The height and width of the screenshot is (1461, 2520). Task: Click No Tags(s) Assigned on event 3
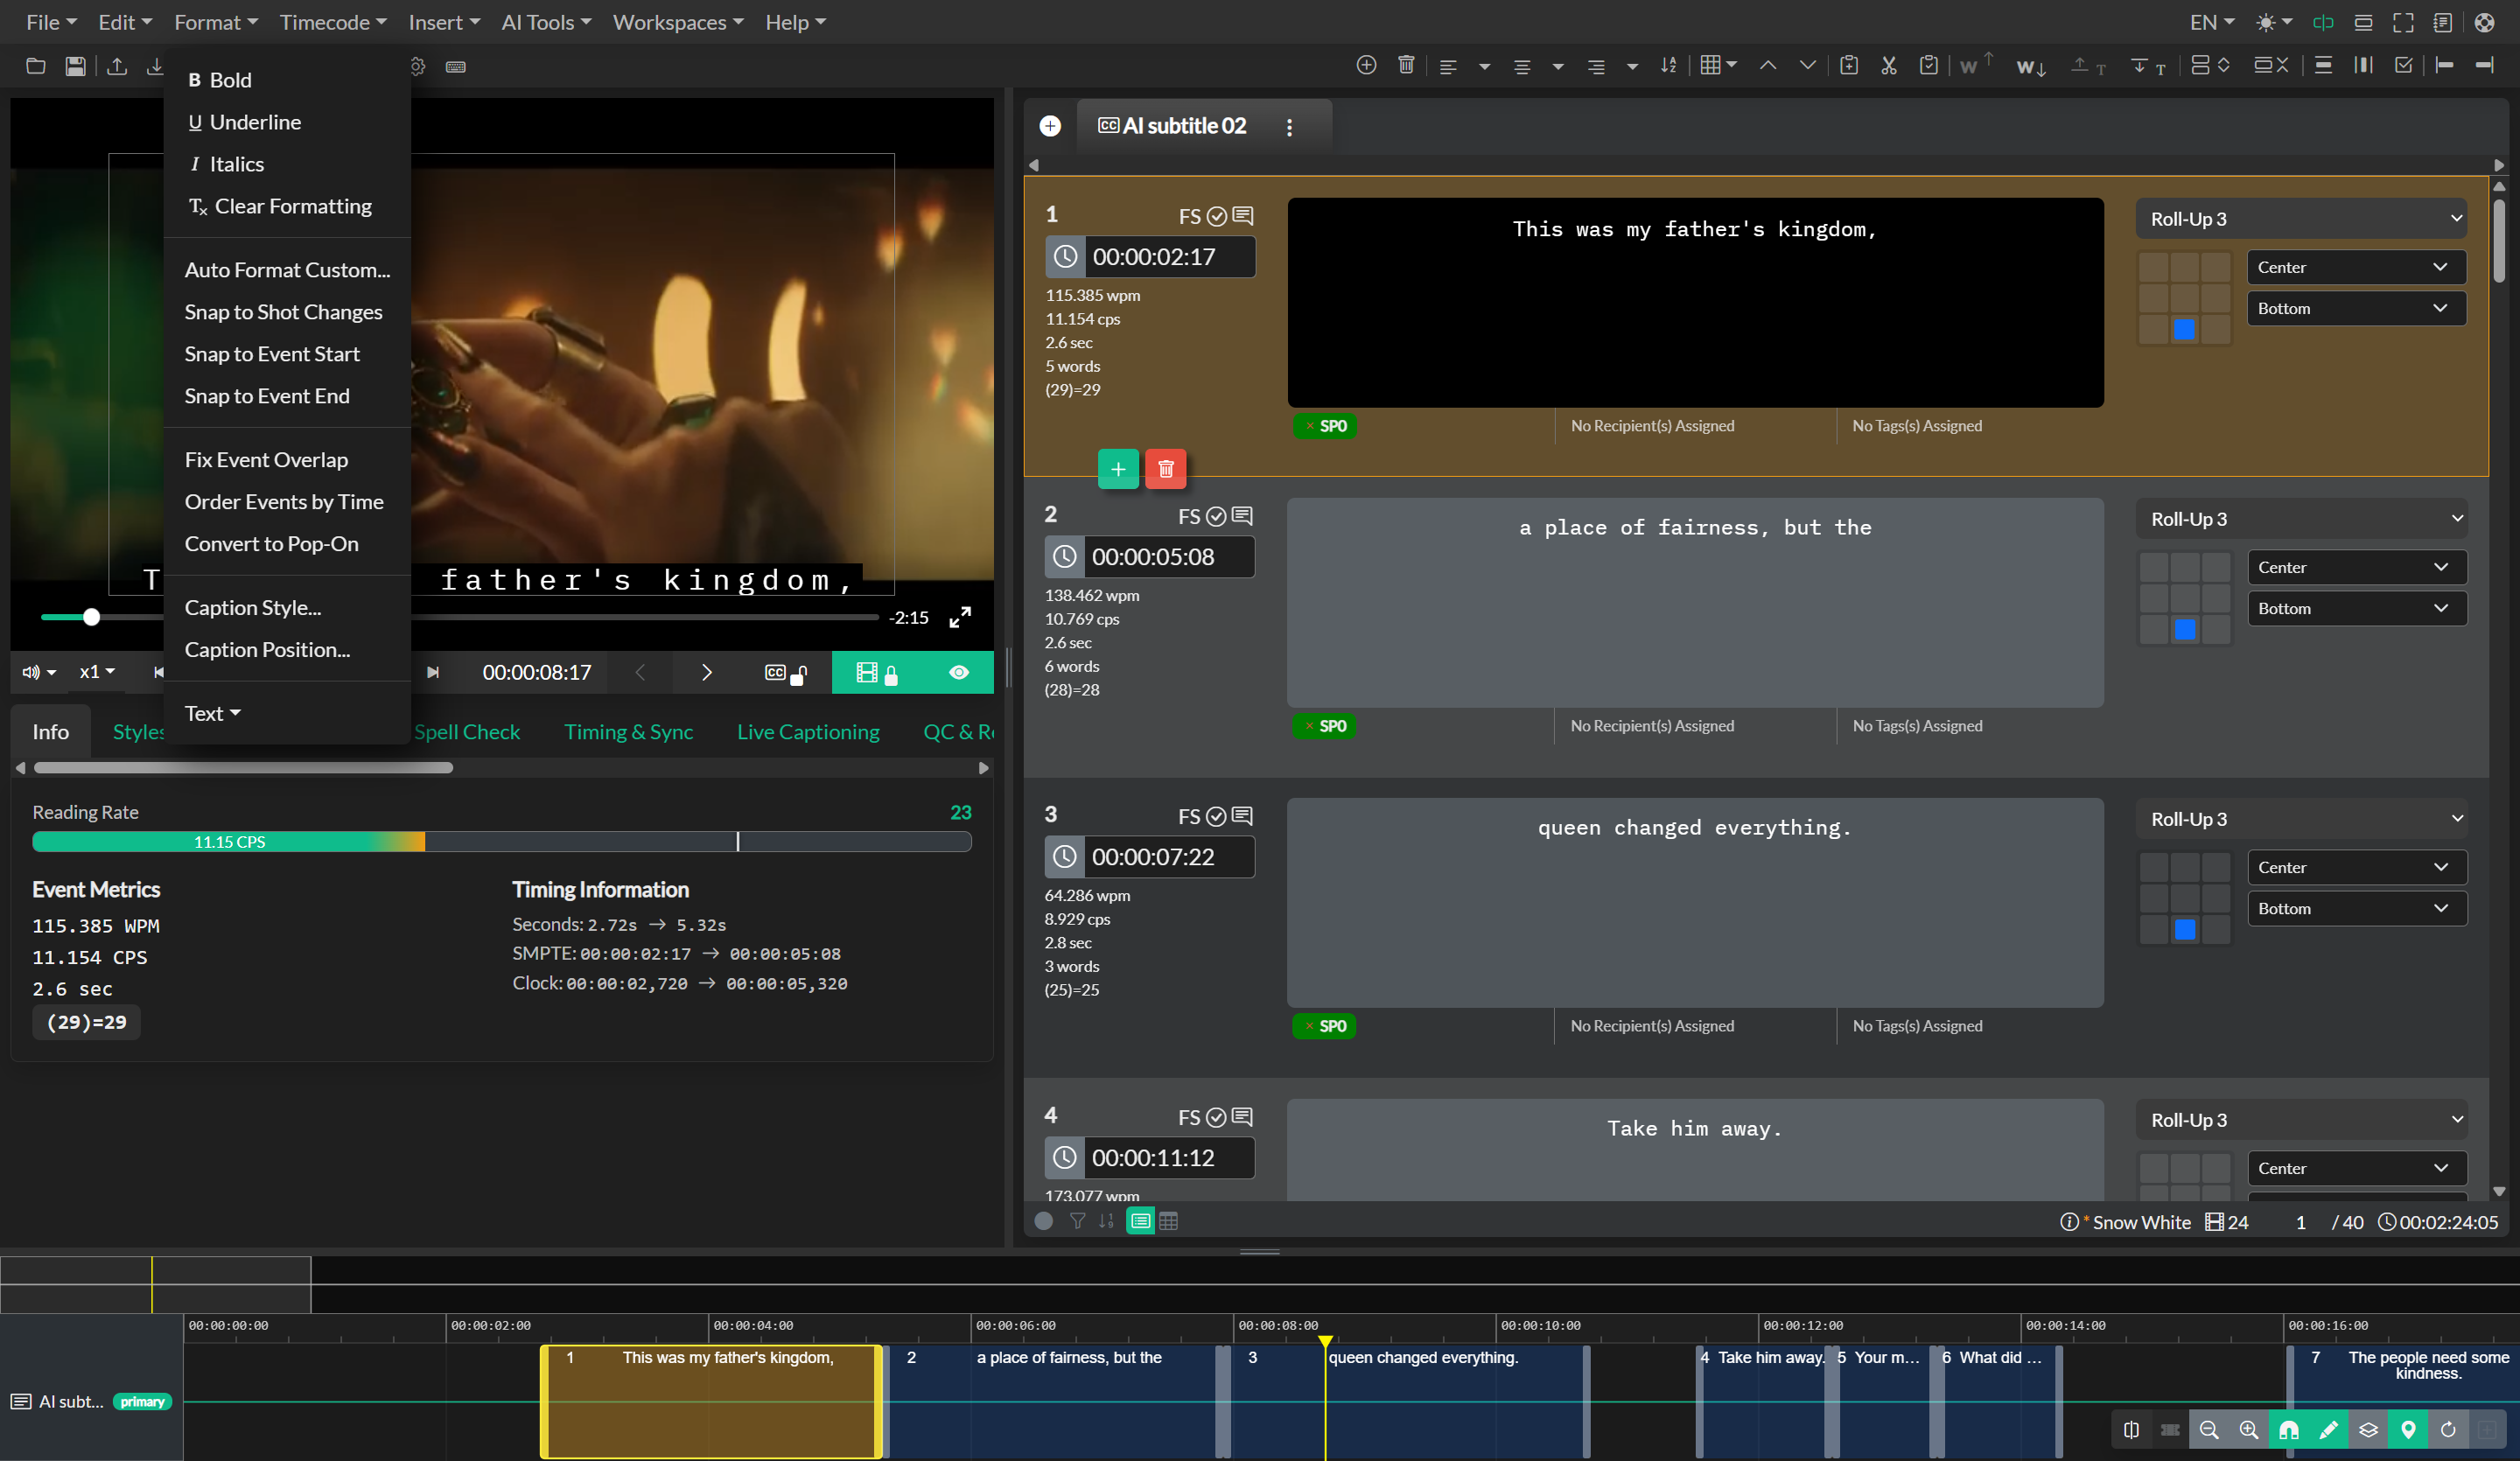click(1917, 1026)
